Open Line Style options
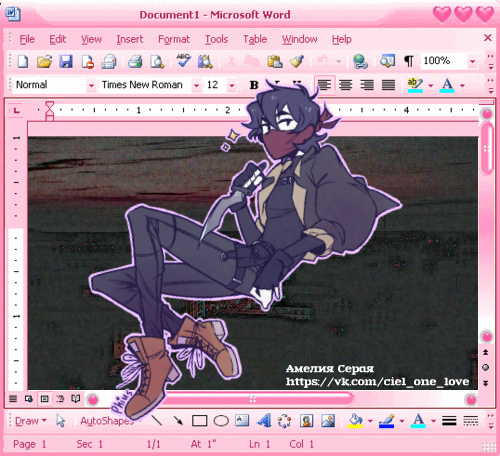500x456 pixels. pos(449,421)
